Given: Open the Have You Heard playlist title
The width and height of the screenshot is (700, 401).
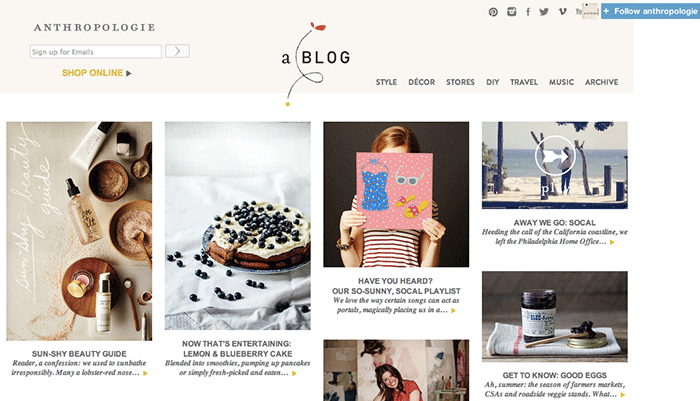Looking at the screenshot, I should [396, 286].
